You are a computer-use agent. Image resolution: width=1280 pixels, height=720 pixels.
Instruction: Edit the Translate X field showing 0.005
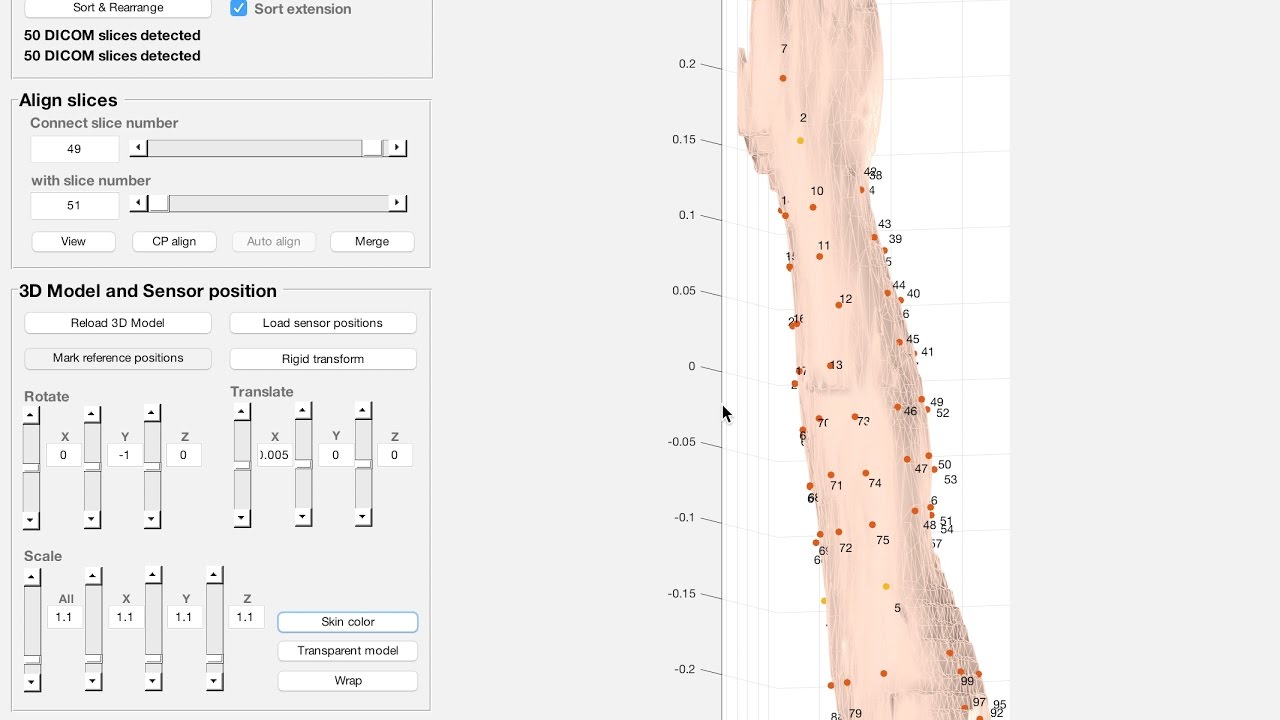[x=274, y=455]
